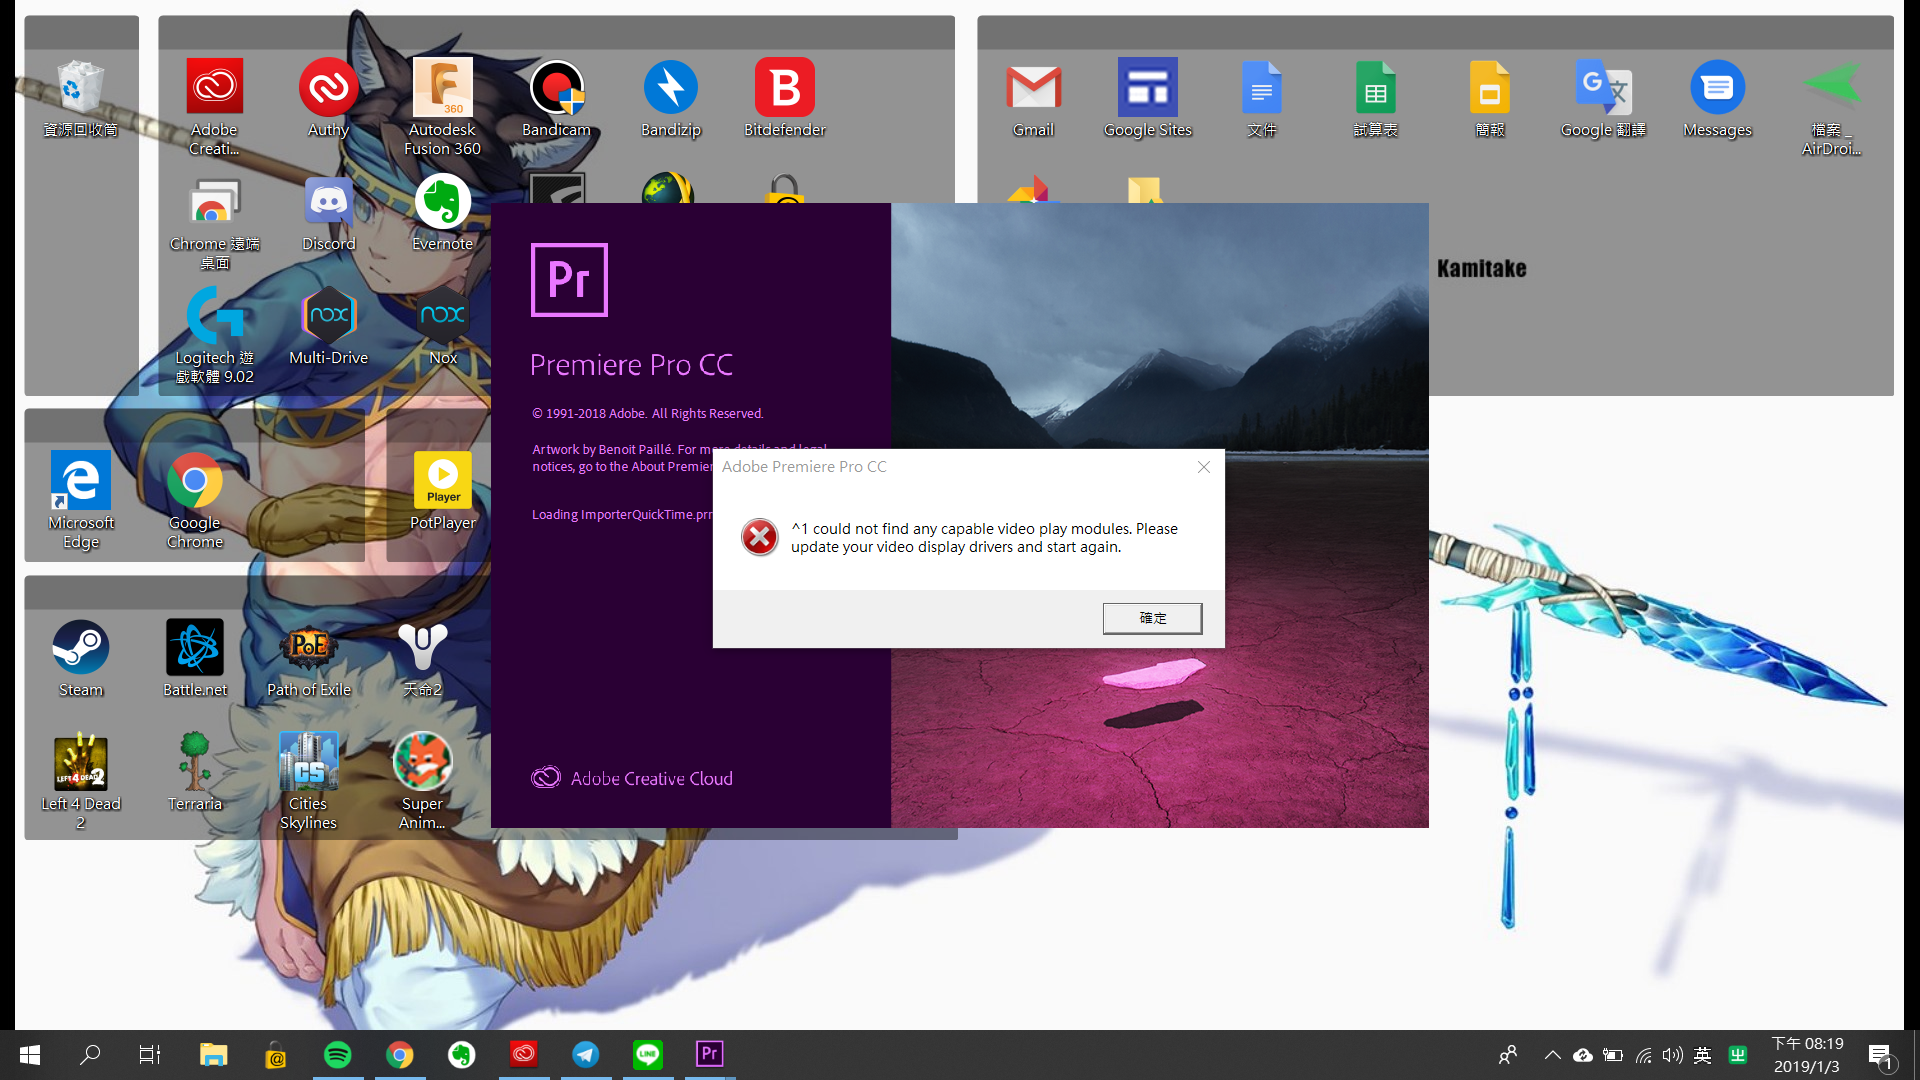Select the Bandizip desktop icon

pos(670,98)
